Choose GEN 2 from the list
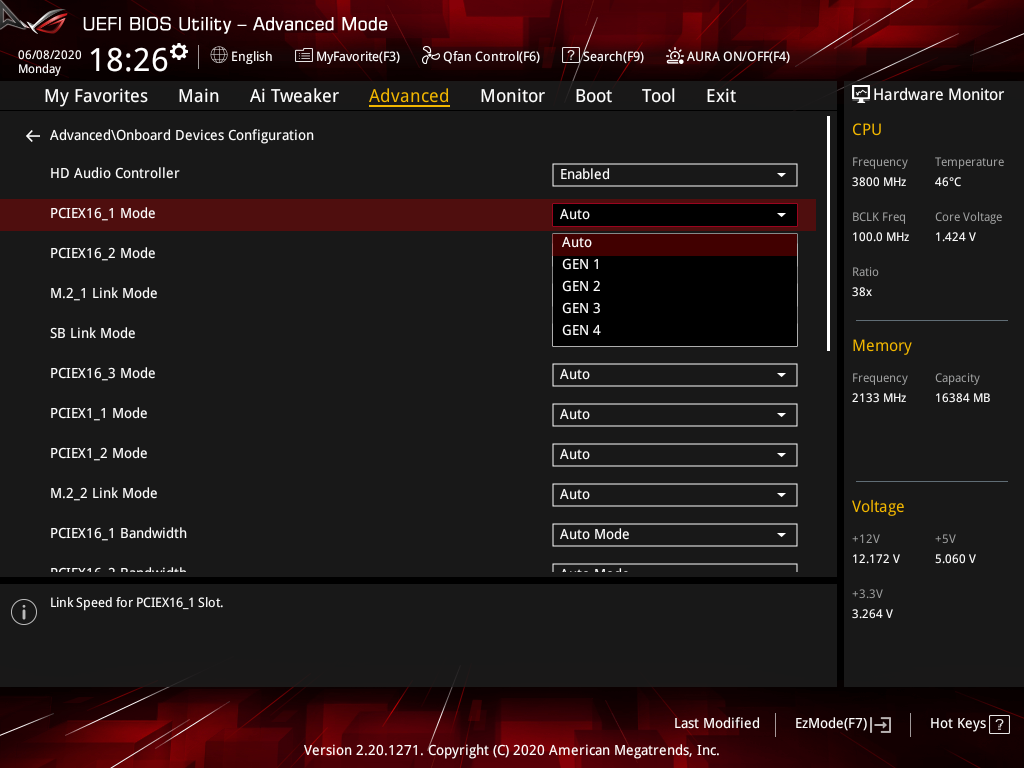Image resolution: width=1024 pixels, height=768 pixels. point(675,286)
